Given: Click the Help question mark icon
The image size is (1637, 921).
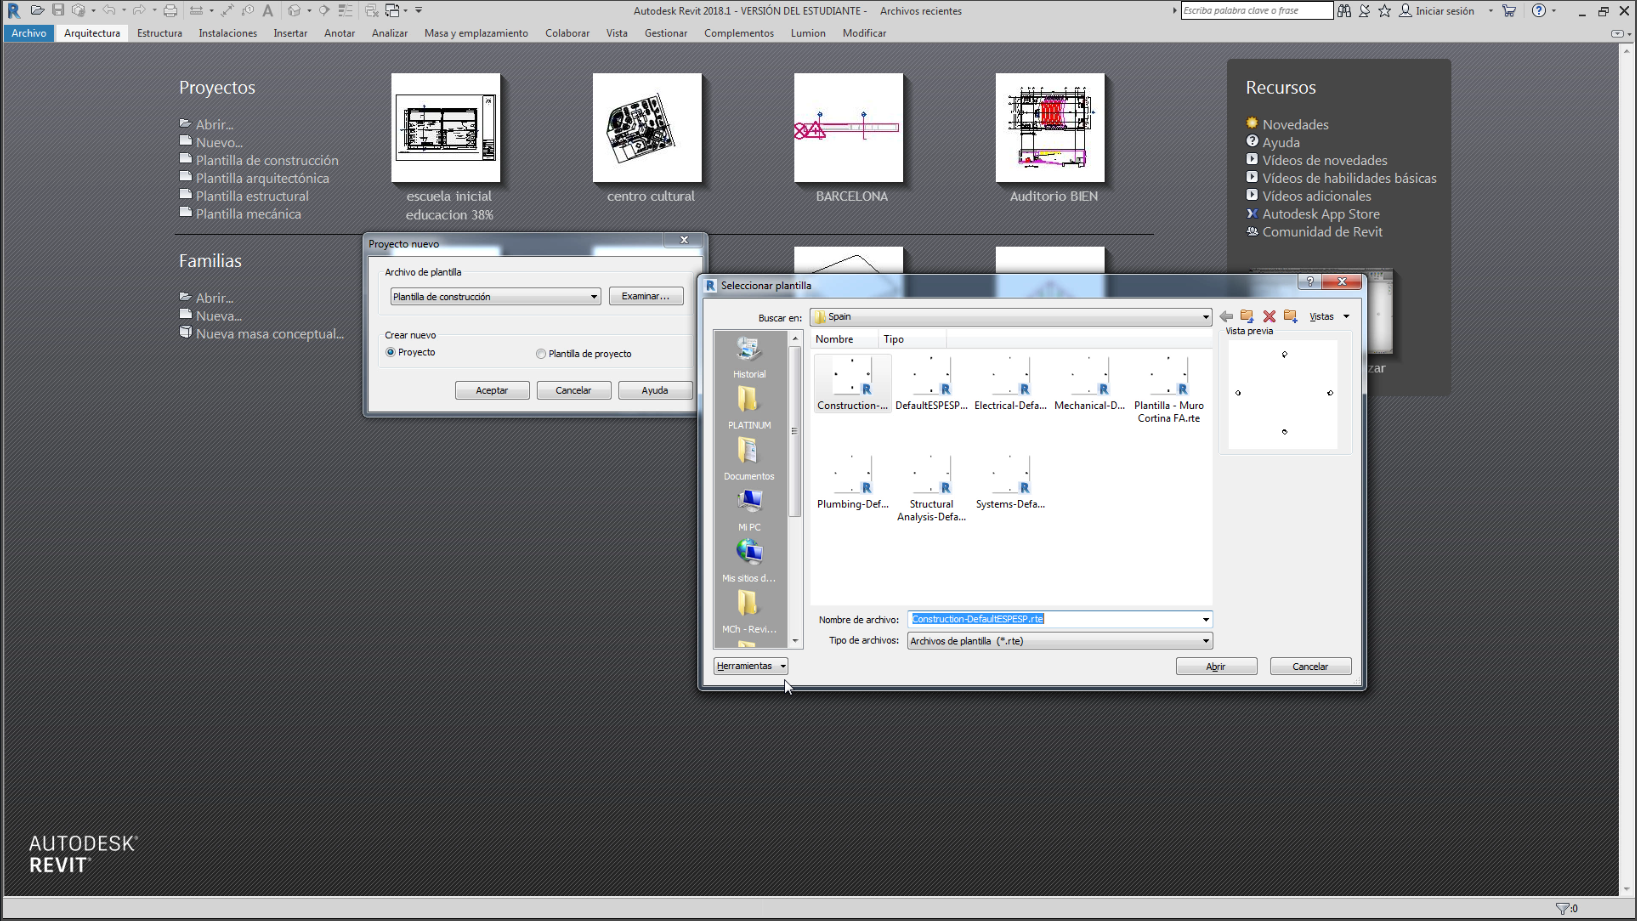Looking at the screenshot, I should tap(1539, 10).
